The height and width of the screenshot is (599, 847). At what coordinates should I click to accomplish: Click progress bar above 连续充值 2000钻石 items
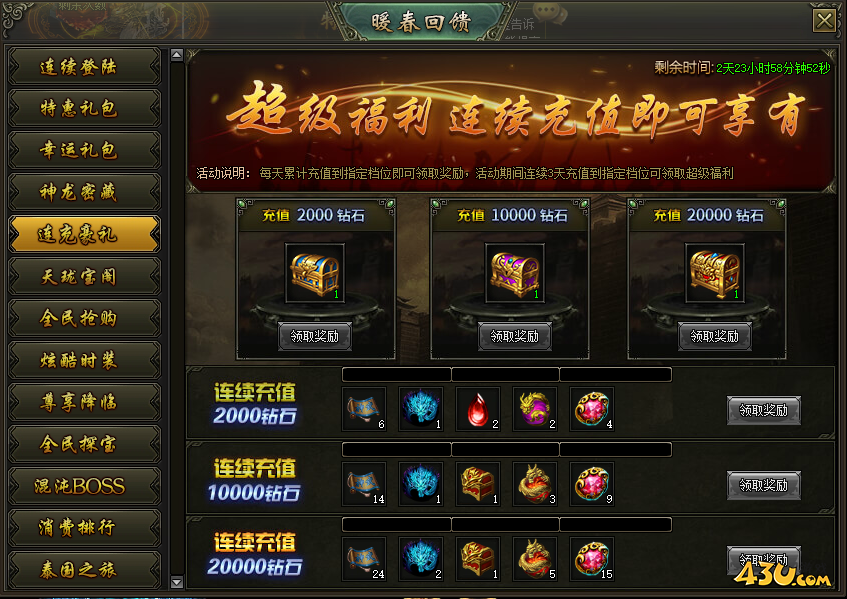pyautogui.click(x=507, y=374)
